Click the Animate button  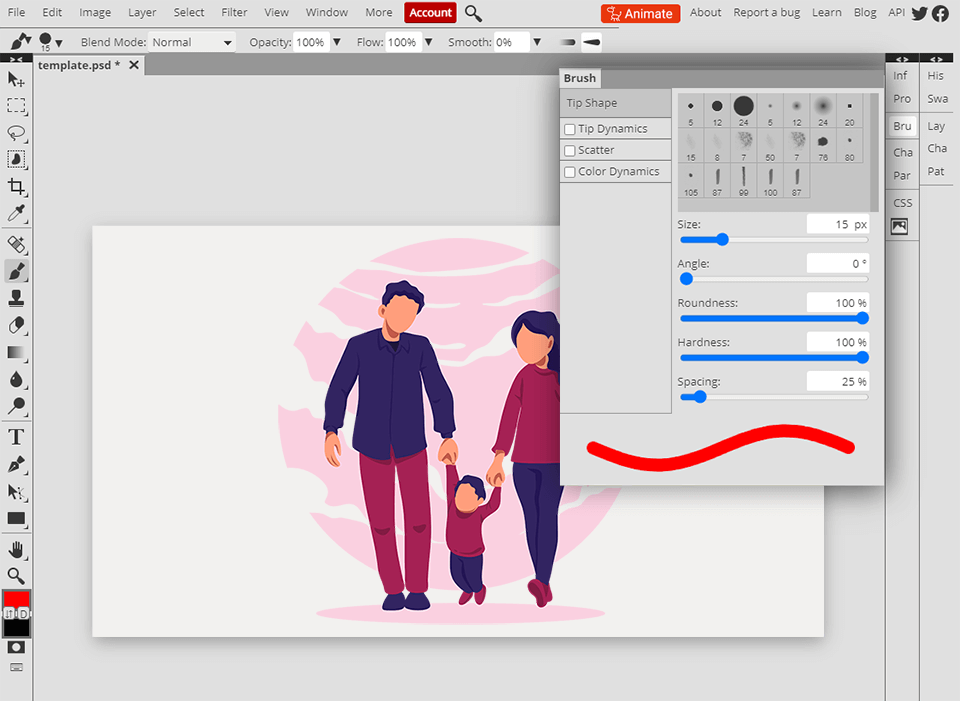pyautogui.click(x=640, y=13)
